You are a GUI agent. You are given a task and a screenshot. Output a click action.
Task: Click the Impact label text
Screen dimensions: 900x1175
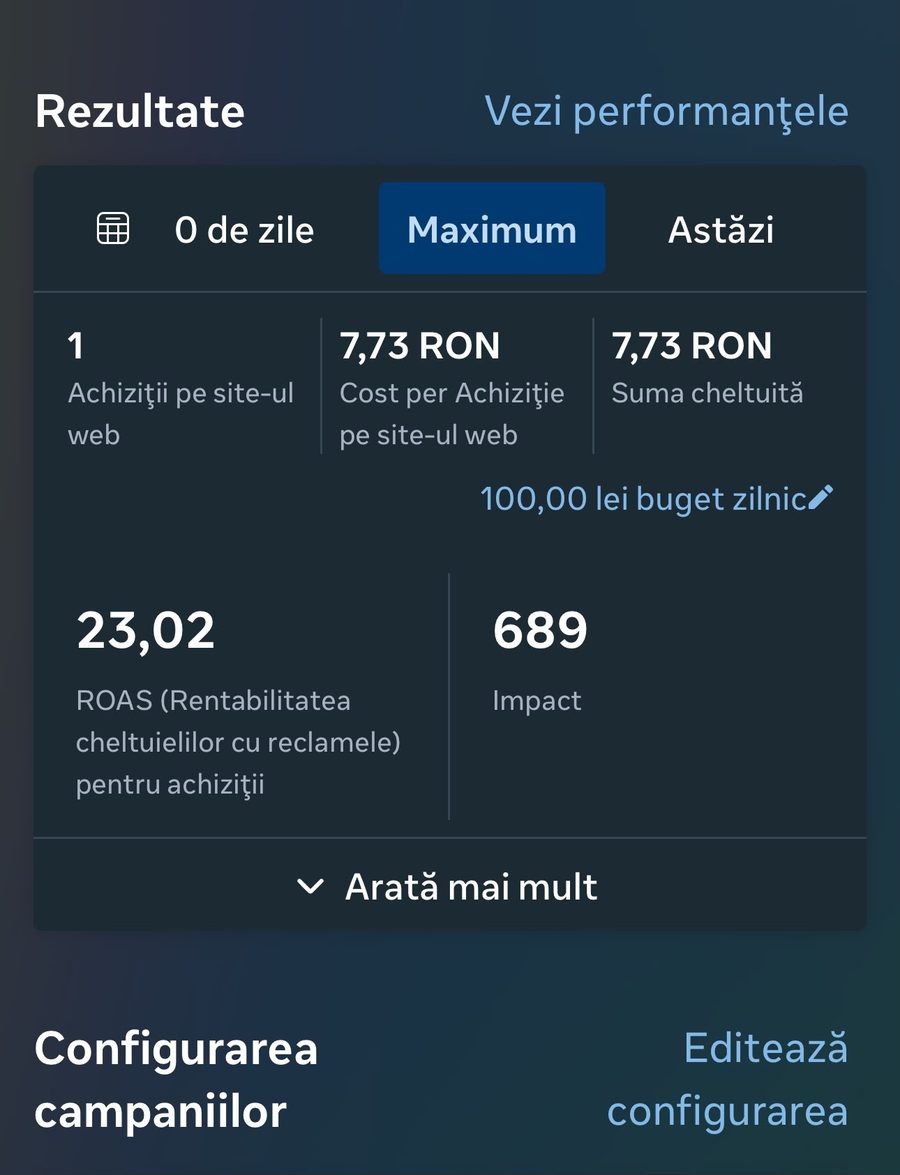point(537,701)
